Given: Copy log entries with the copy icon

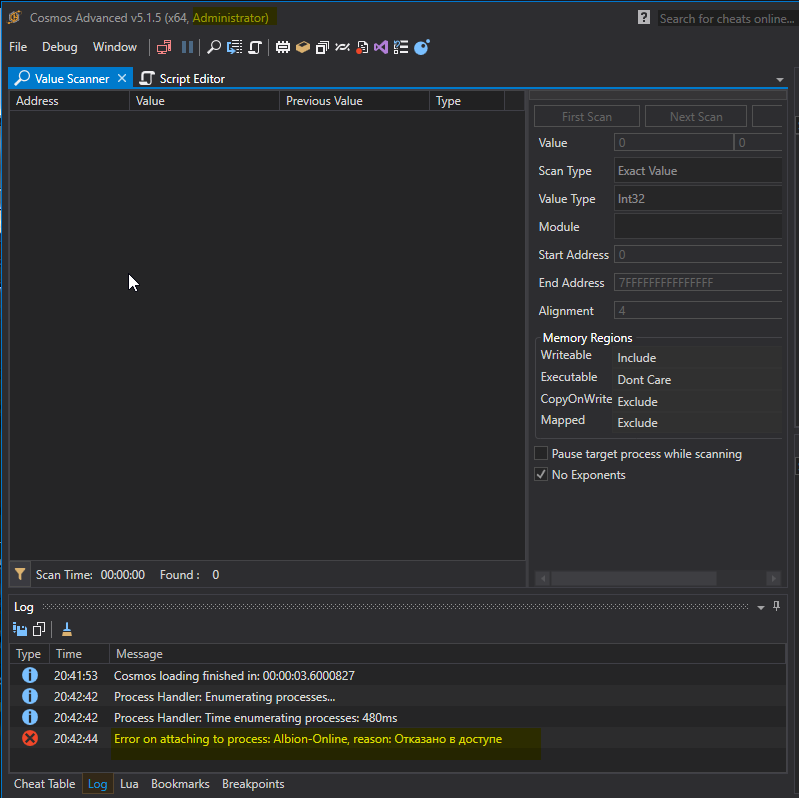Looking at the screenshot, I should pos(39,630).
